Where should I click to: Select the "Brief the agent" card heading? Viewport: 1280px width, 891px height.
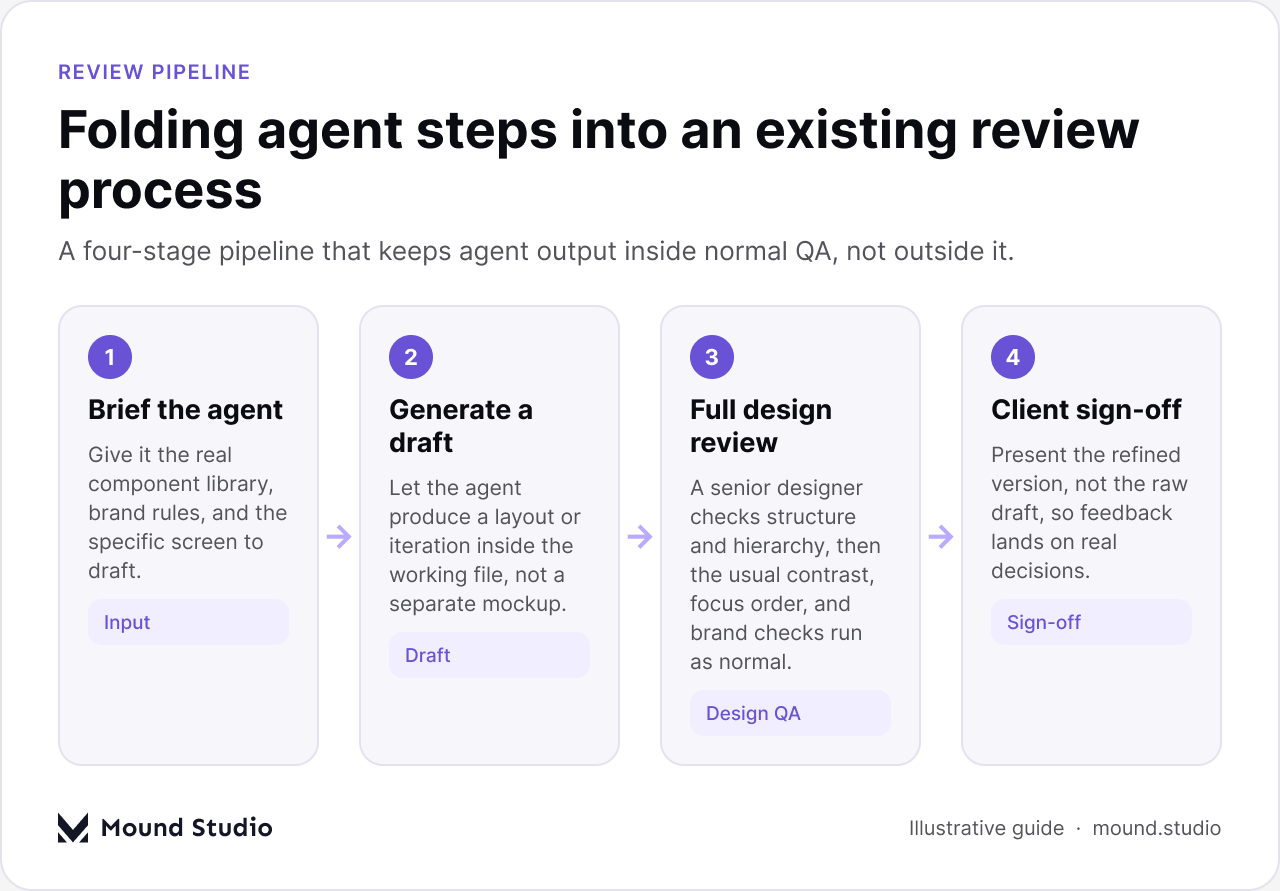click(x=186, y=410)
